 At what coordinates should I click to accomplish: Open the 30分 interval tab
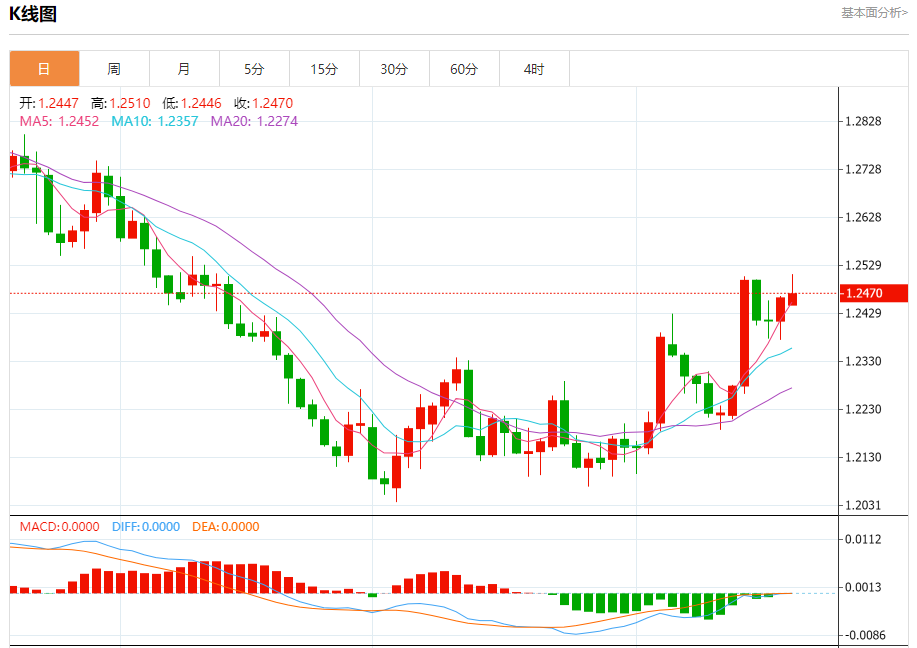tap(394, 68)
